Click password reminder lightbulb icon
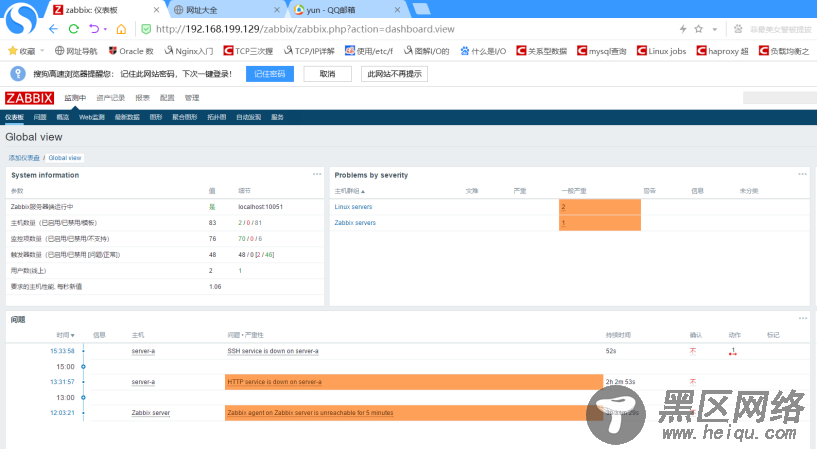 click(x=18, y=74)
